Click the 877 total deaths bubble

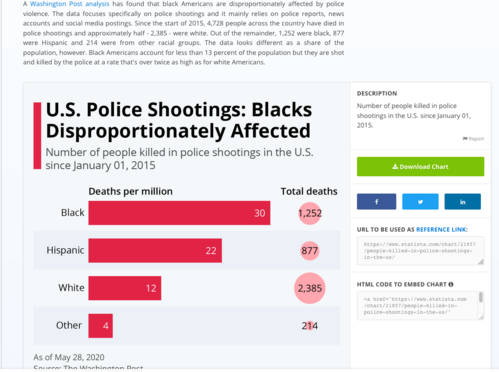tap(310, 250)
